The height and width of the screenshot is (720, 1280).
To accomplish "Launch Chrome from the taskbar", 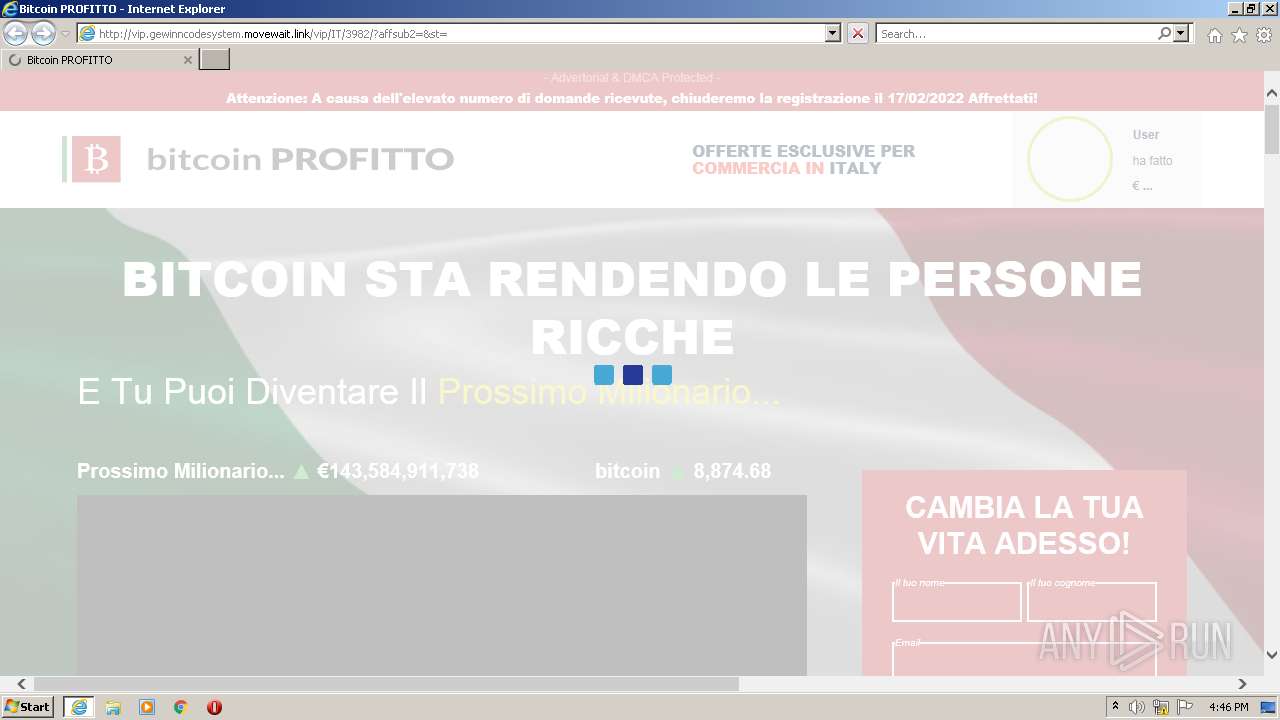I will coord(181,707).
